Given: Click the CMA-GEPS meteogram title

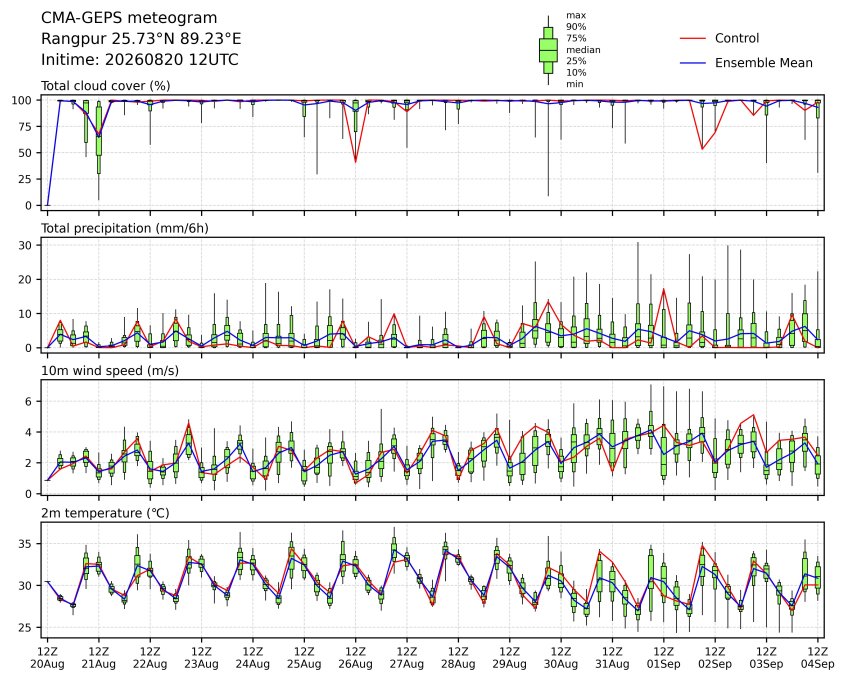Looking at the screenshot, I should pos(129,18).
